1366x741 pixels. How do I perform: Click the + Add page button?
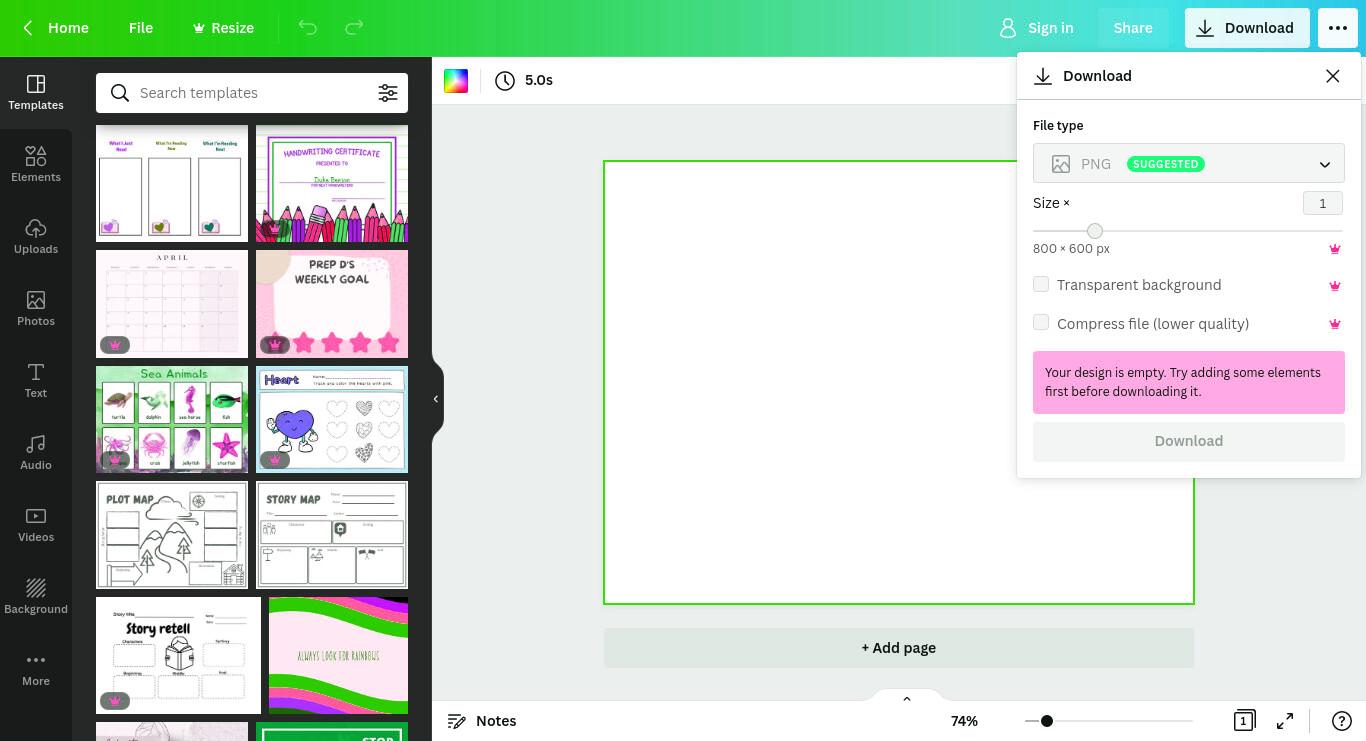click(x=899, y=648)
